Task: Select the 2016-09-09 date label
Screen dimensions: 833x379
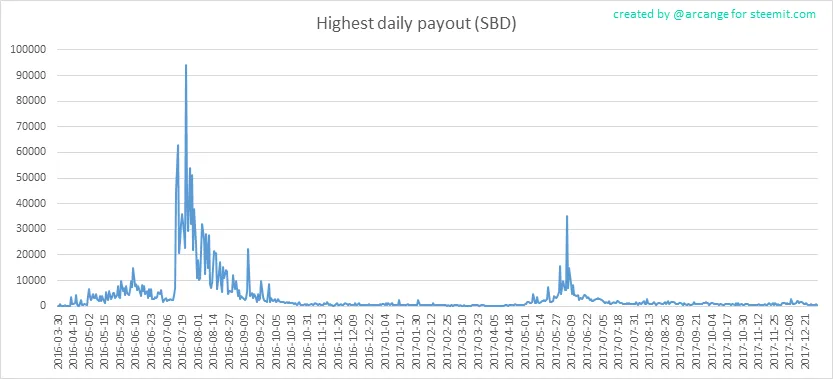Action: click(x=244, y=341)
